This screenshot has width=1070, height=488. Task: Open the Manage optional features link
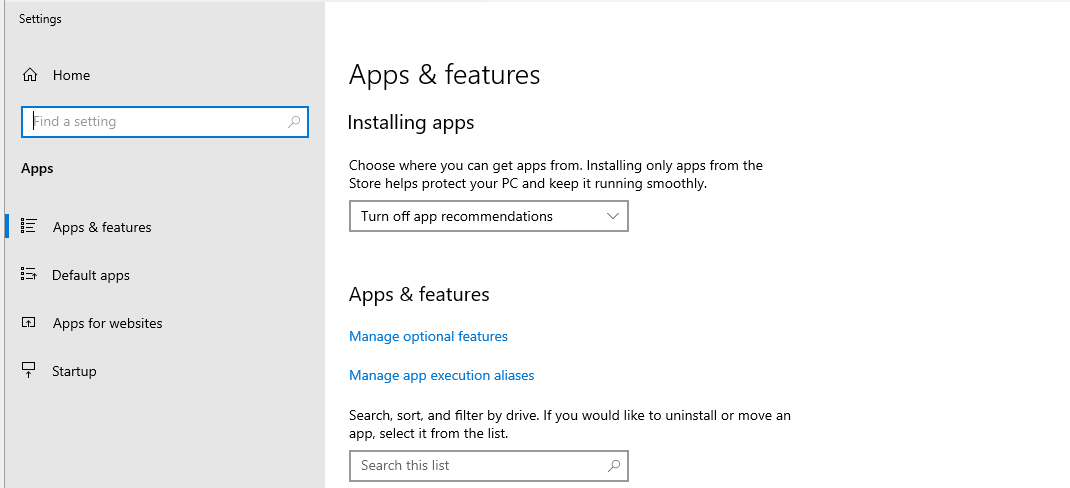(x=428, y=337)
